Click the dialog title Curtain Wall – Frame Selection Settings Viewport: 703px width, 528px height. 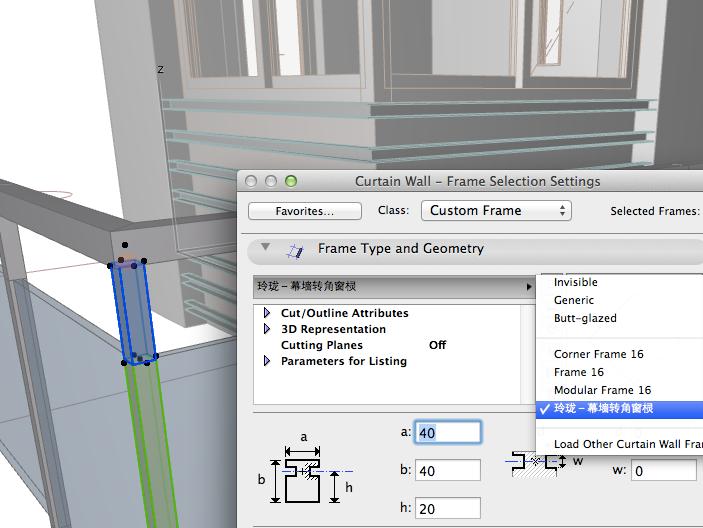click(x=477, y=181)
